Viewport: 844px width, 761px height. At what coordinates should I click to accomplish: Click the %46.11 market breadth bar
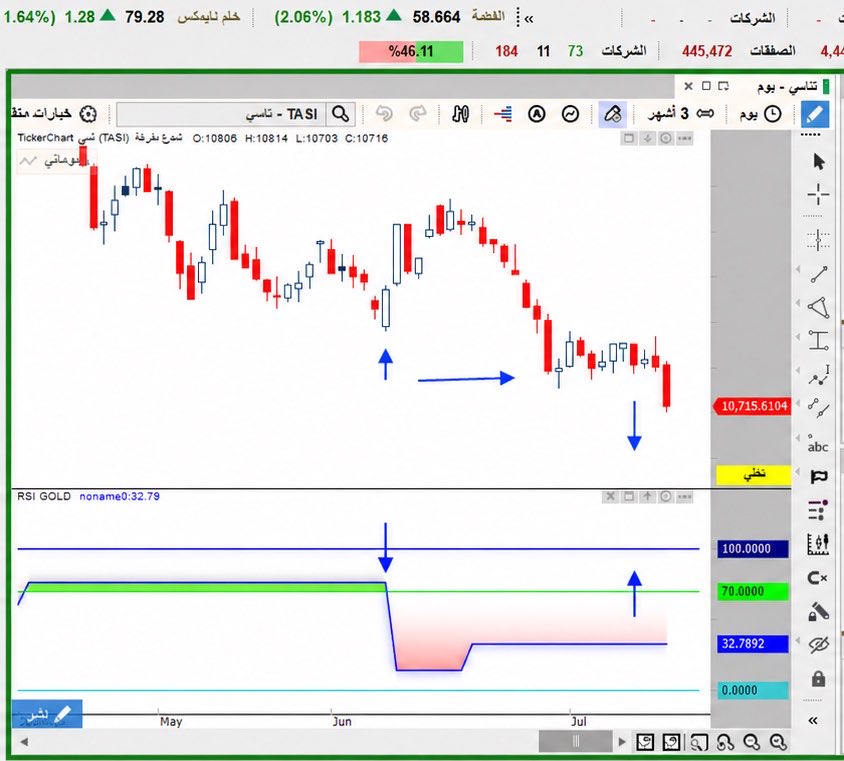(x=411, y=52)
